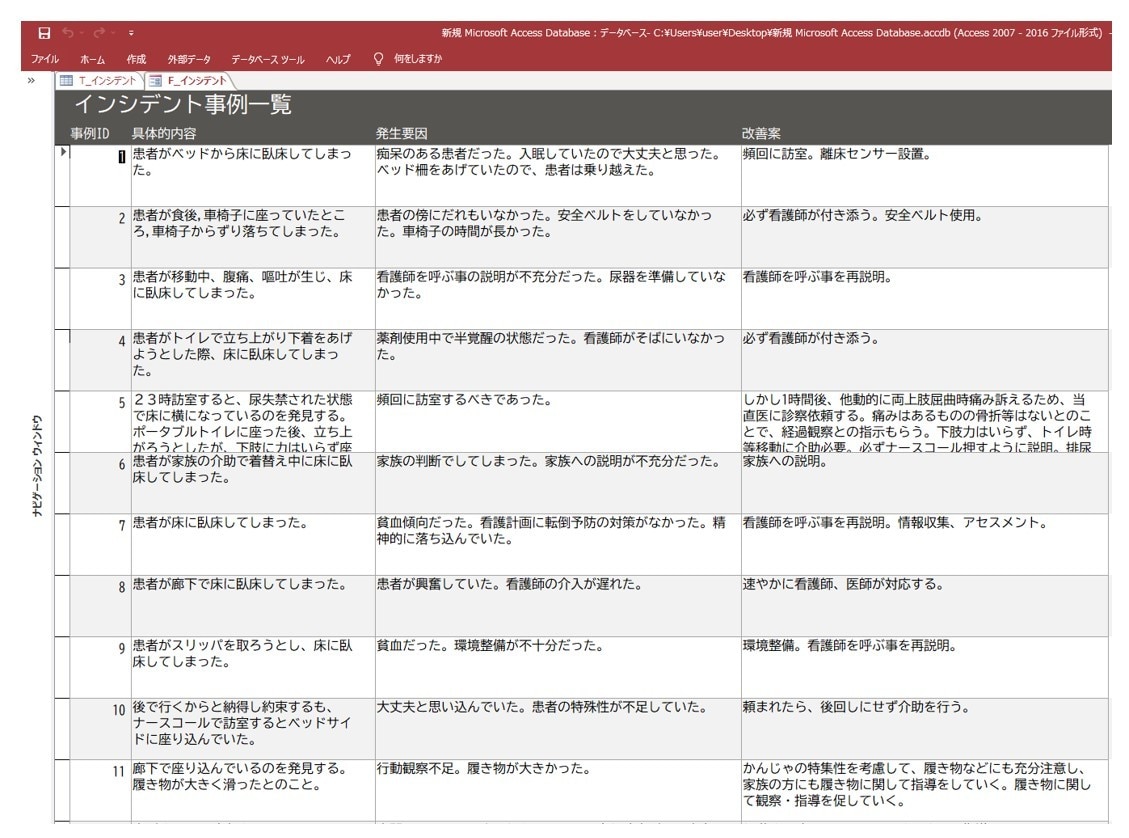Click 家族の判断でしてしまった cause field
Image resolution: width=1129 pixels, height=838 pixels.
[558, 483]
